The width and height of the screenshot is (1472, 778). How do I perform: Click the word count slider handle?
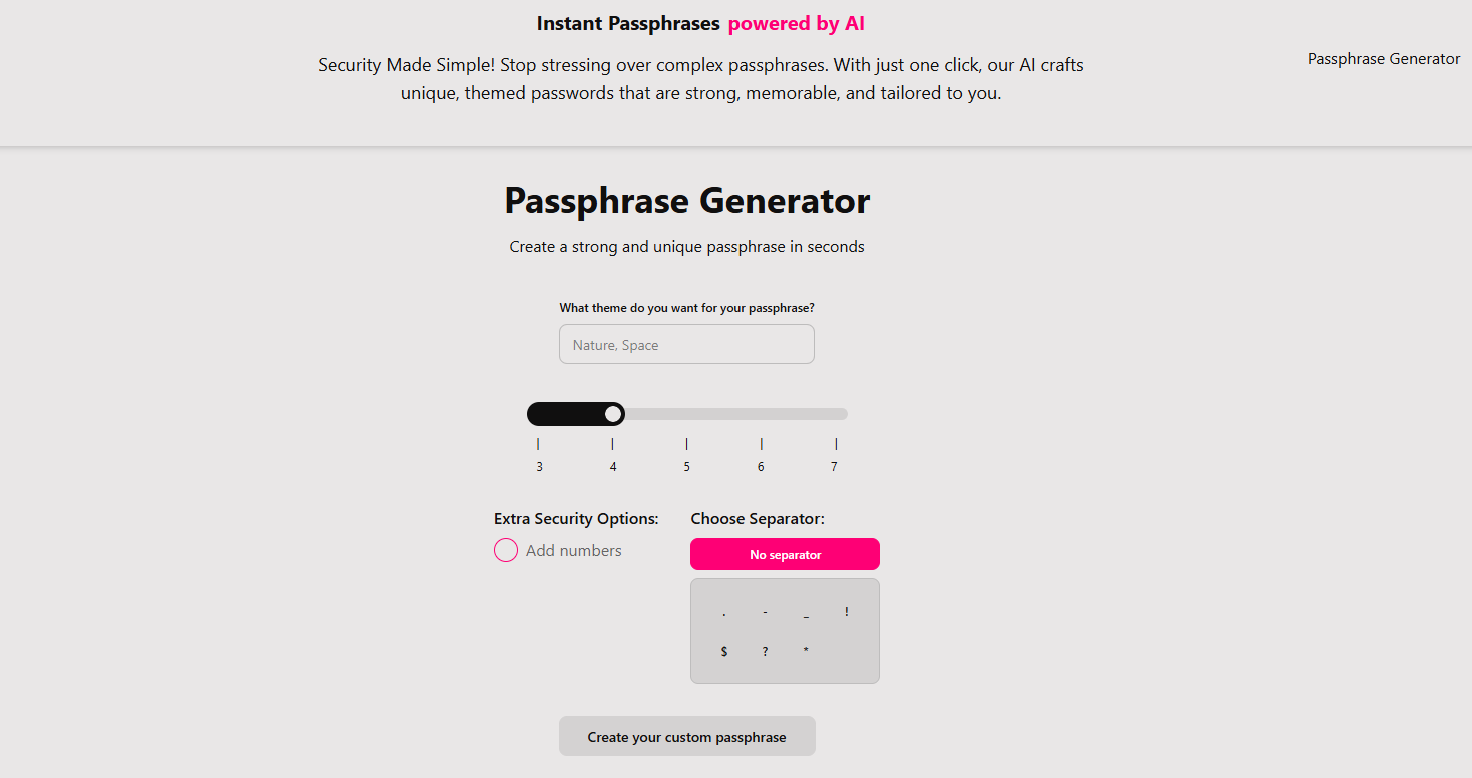(x=613, y=414)
